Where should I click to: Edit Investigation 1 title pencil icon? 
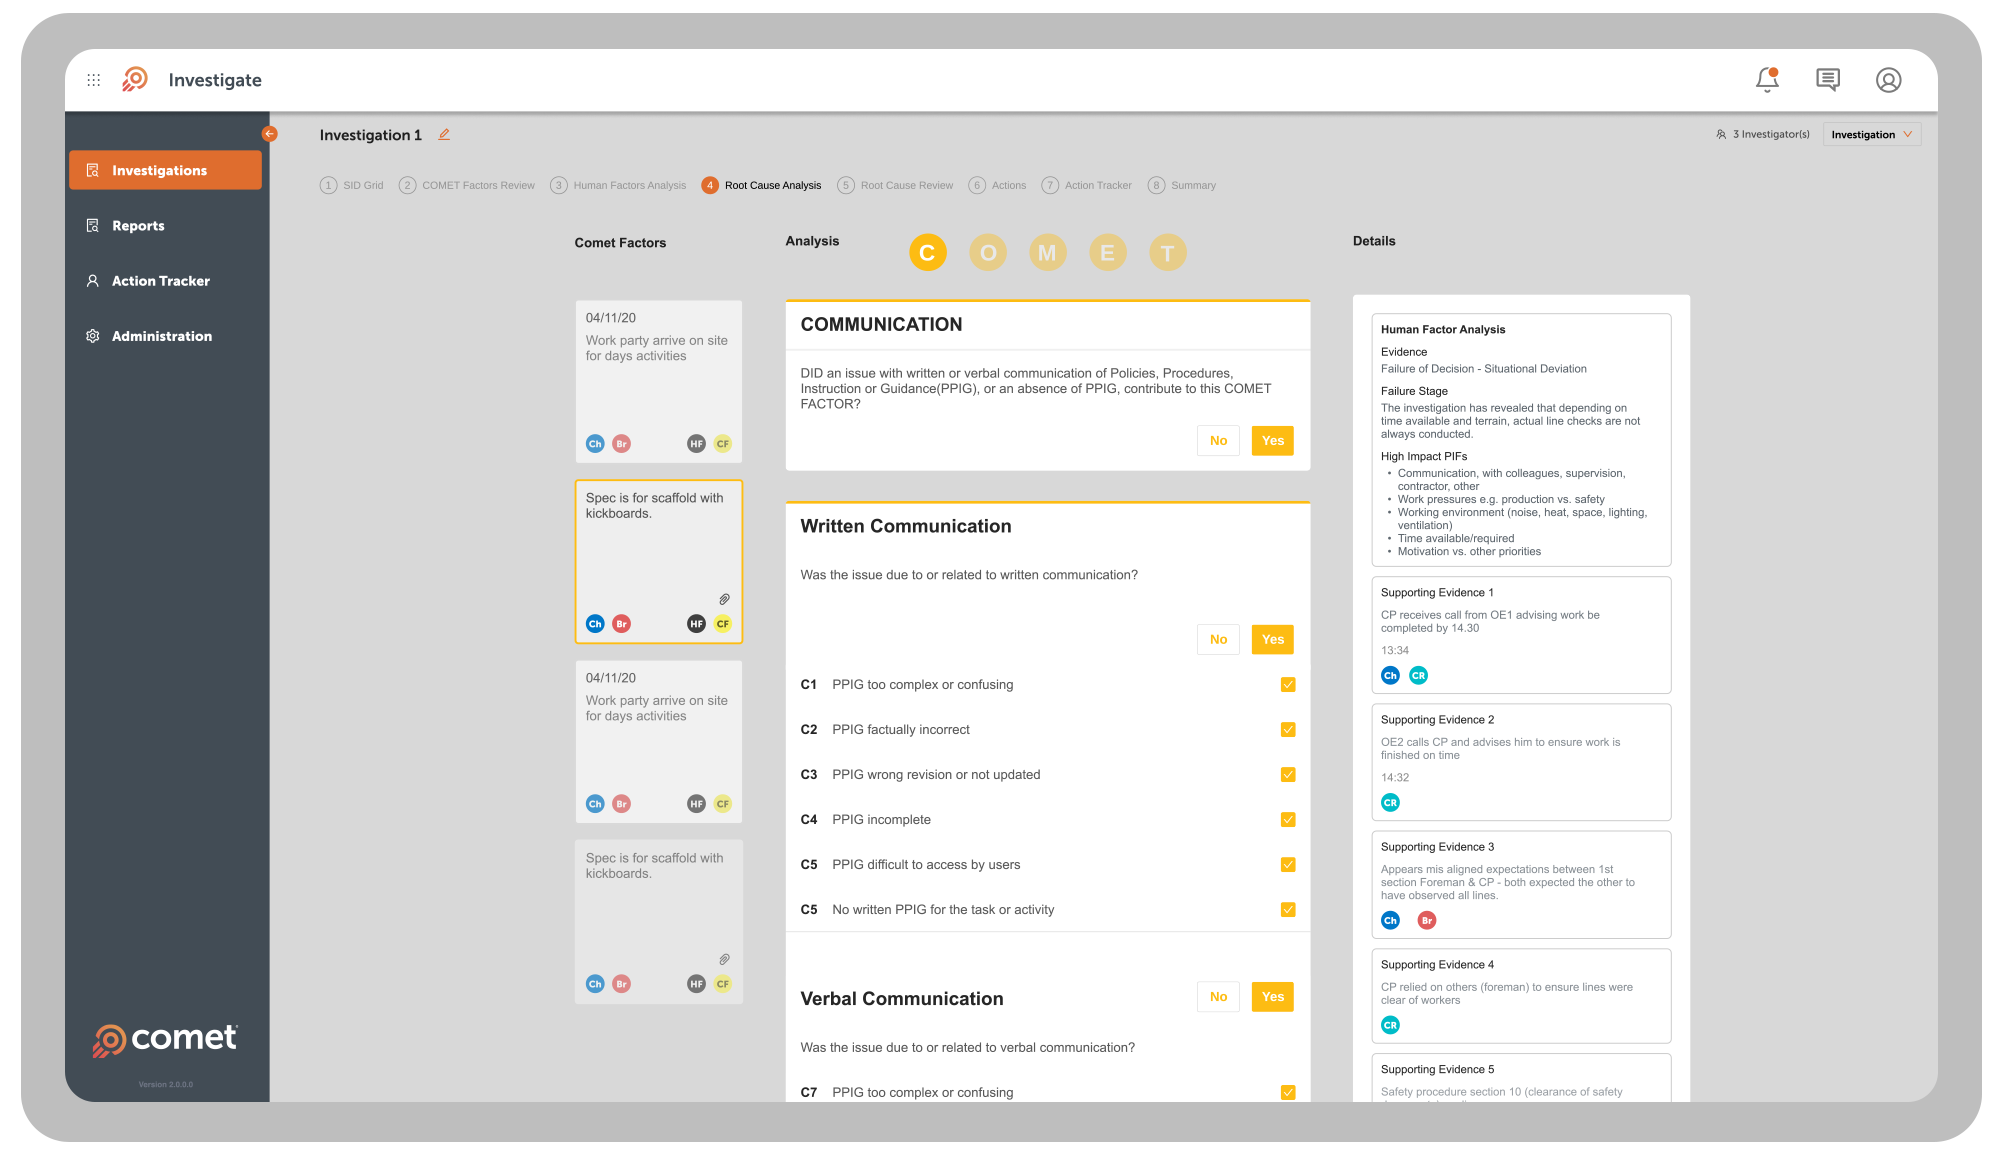pos(444,134)
